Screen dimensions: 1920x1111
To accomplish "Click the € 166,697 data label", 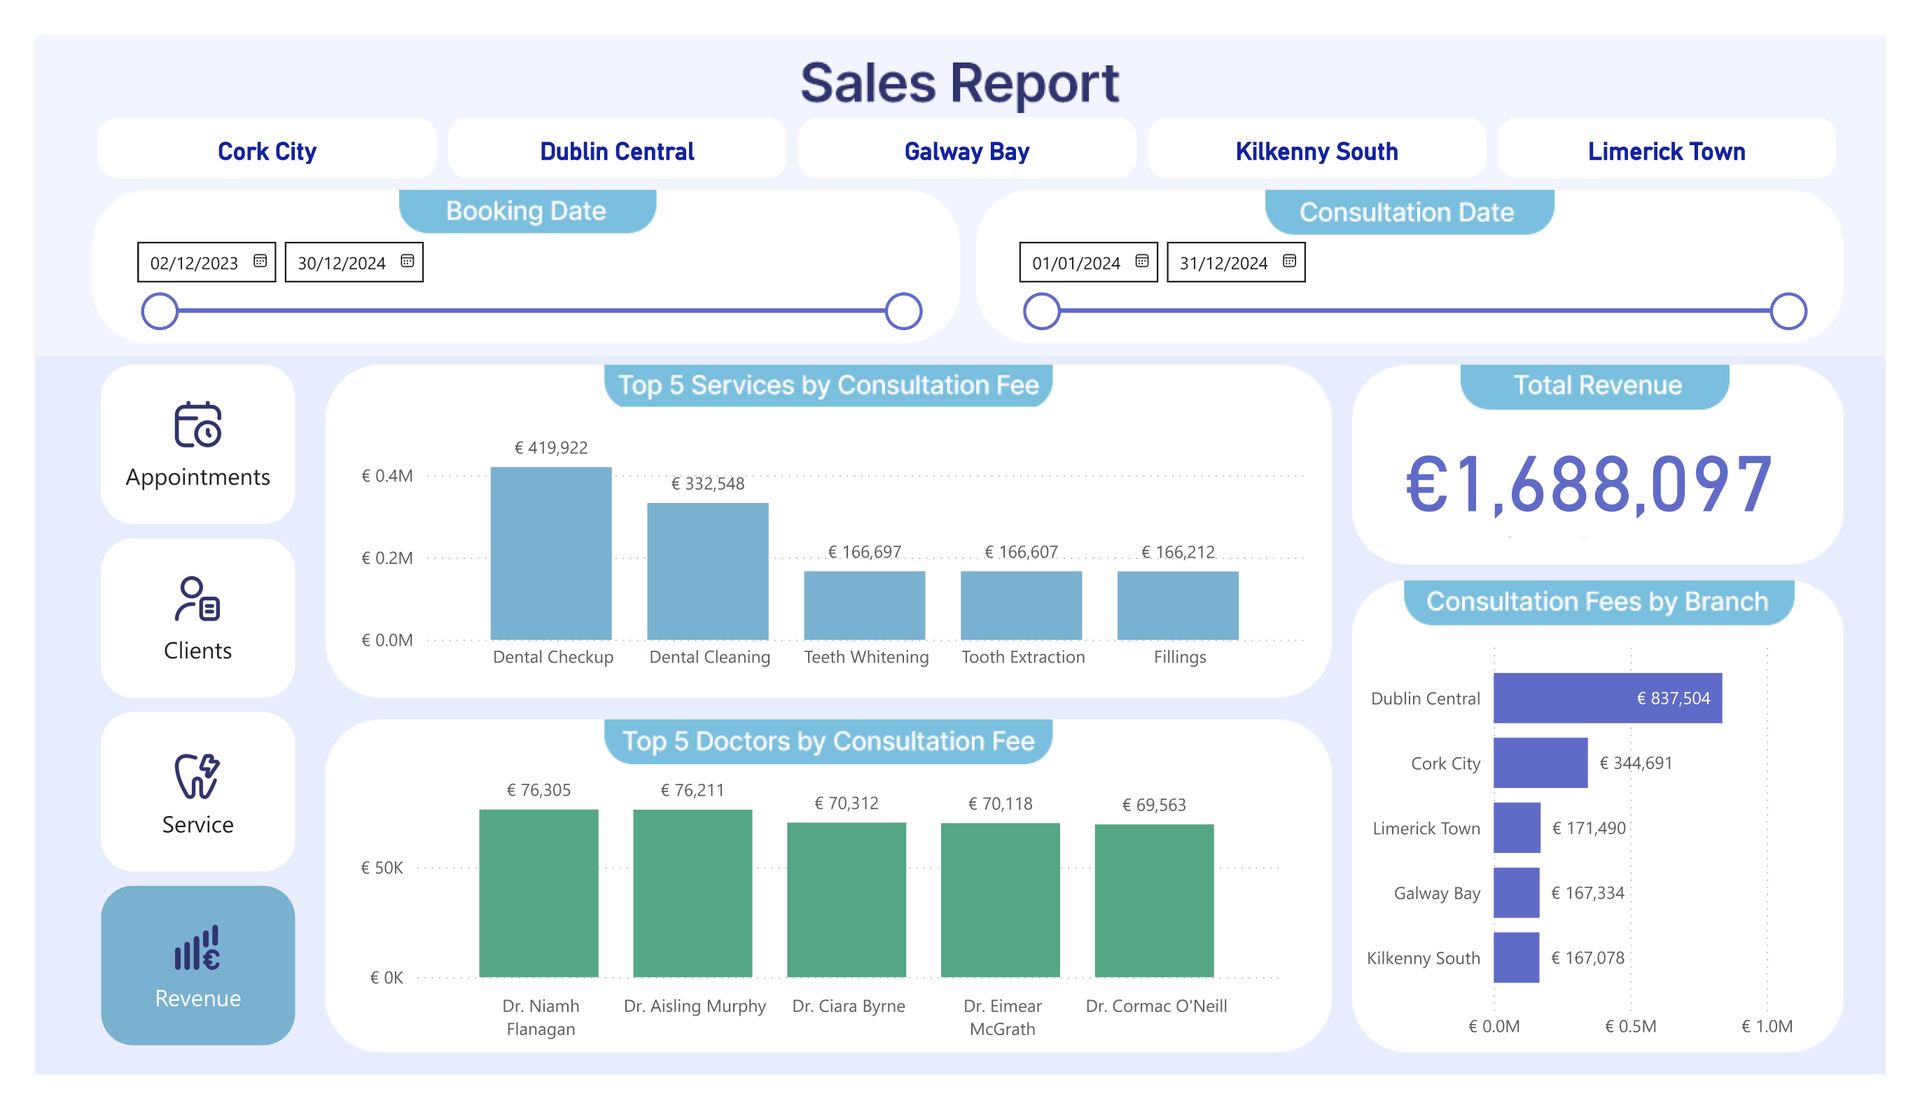I will coord(865,552).
